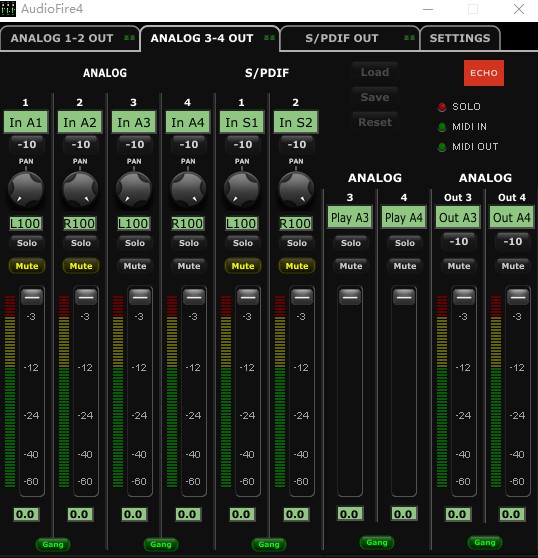Click the red SOLO indicator light
The width and height of the screenshot is (538, 558).
pyautogui.click(x=442, y=107)
